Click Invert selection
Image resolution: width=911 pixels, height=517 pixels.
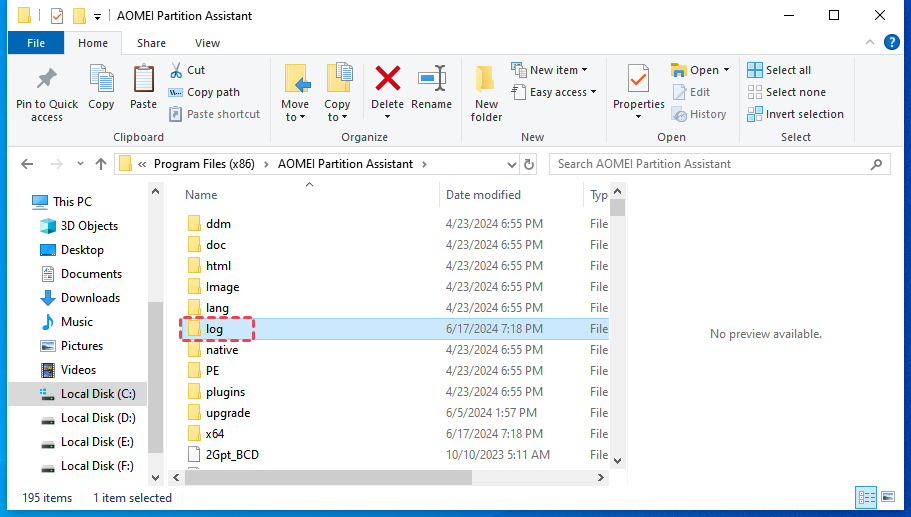coord(795,114)
